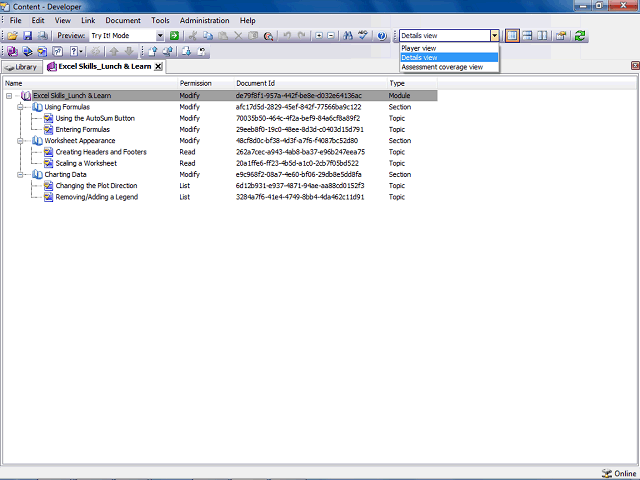Open the Link menu
Screen dimensions: 640x480
click(x=88, y=20)
